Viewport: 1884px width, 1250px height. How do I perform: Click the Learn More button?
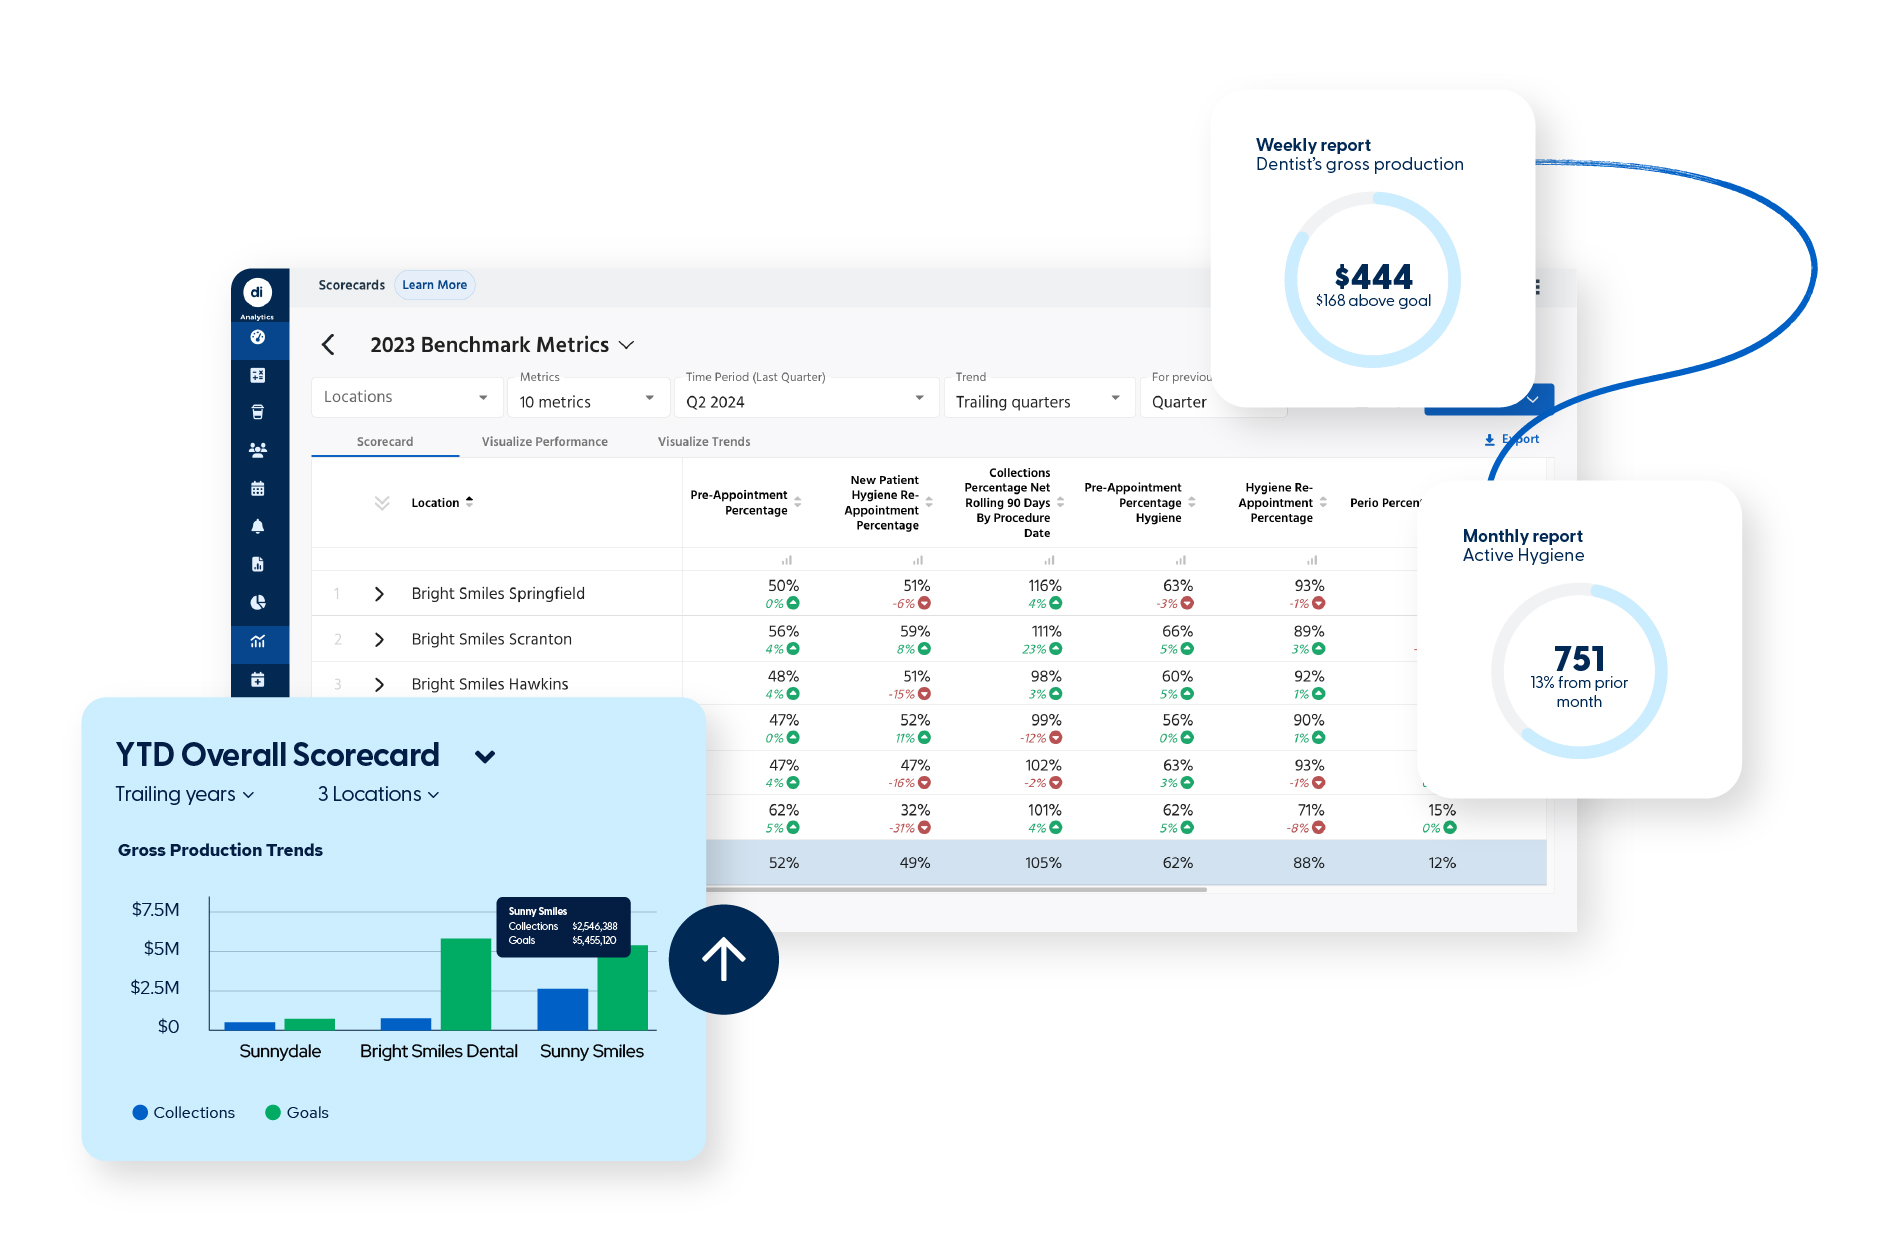pyautogui.click(x=434, y=285)
